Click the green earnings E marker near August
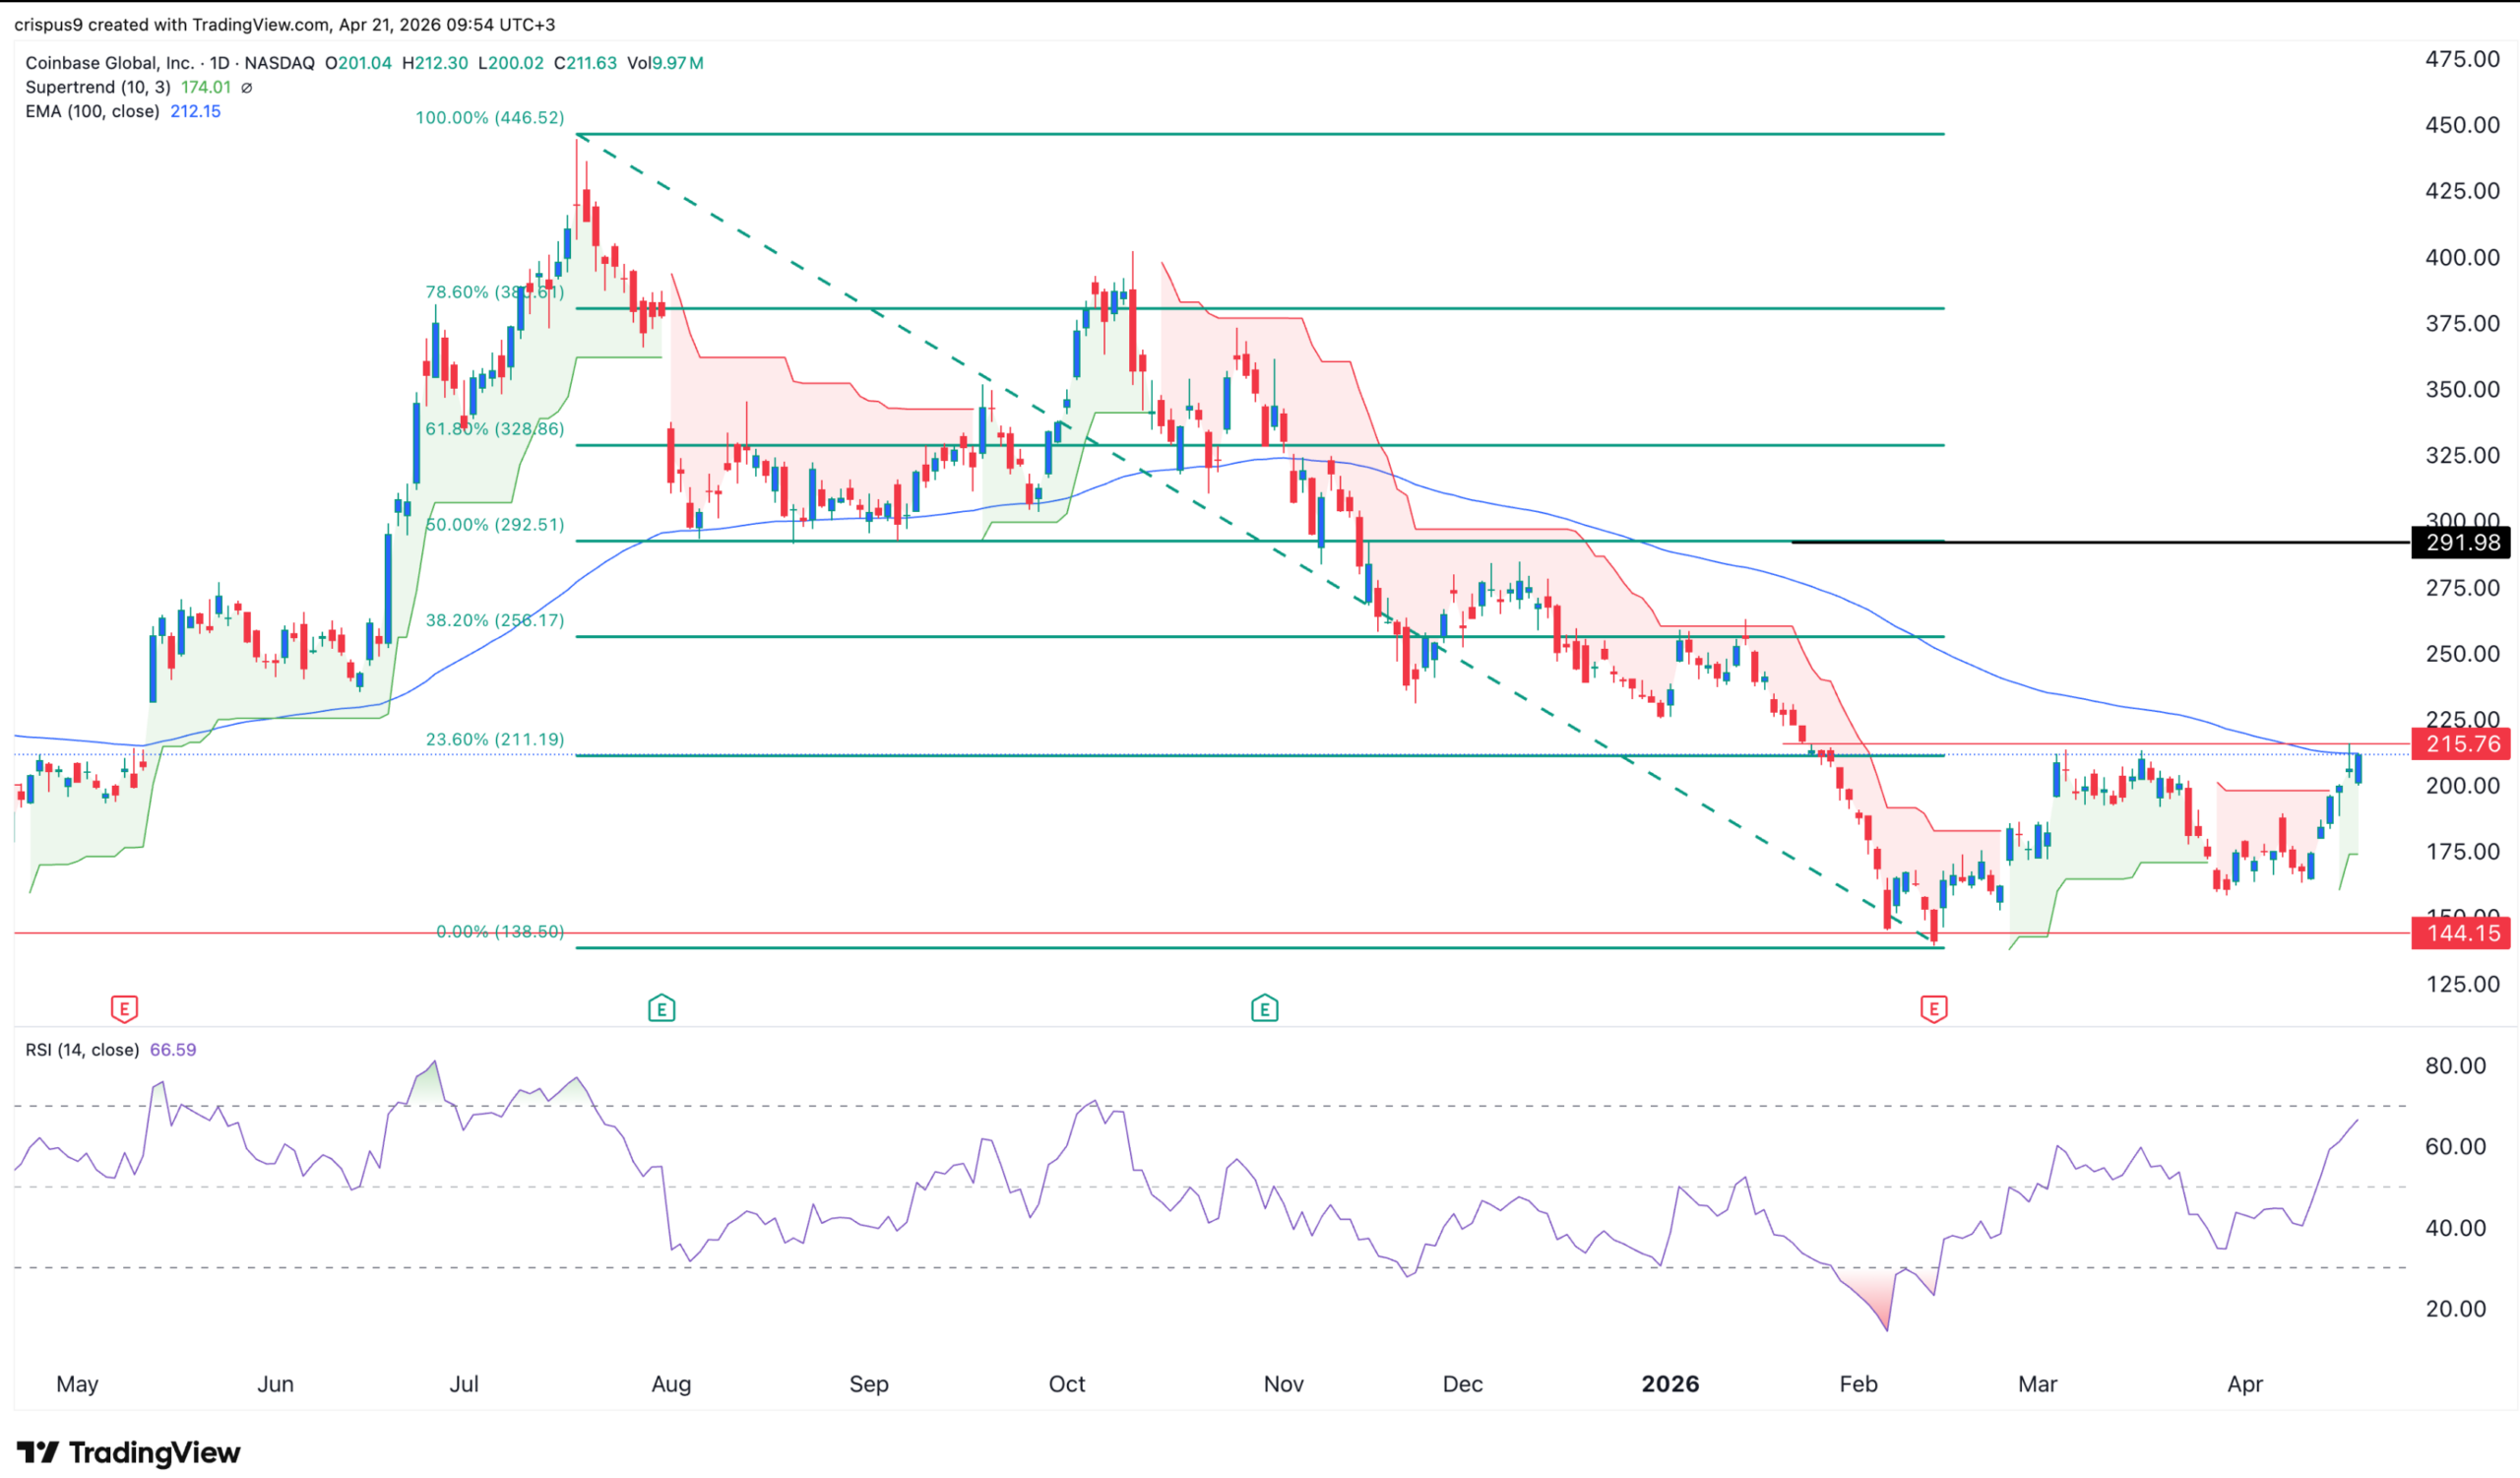2520x1478 pixels. pos(661,1008)
